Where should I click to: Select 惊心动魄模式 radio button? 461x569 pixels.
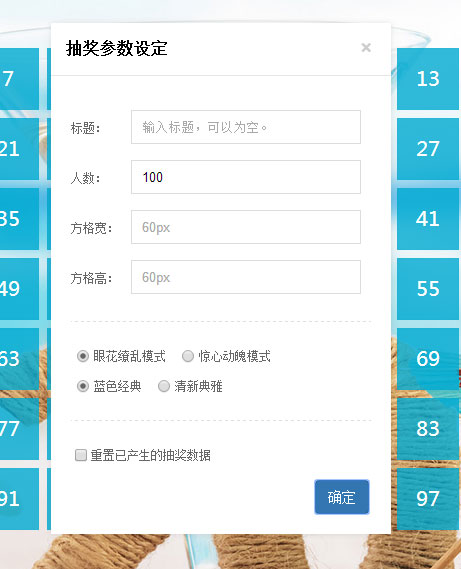188,356
